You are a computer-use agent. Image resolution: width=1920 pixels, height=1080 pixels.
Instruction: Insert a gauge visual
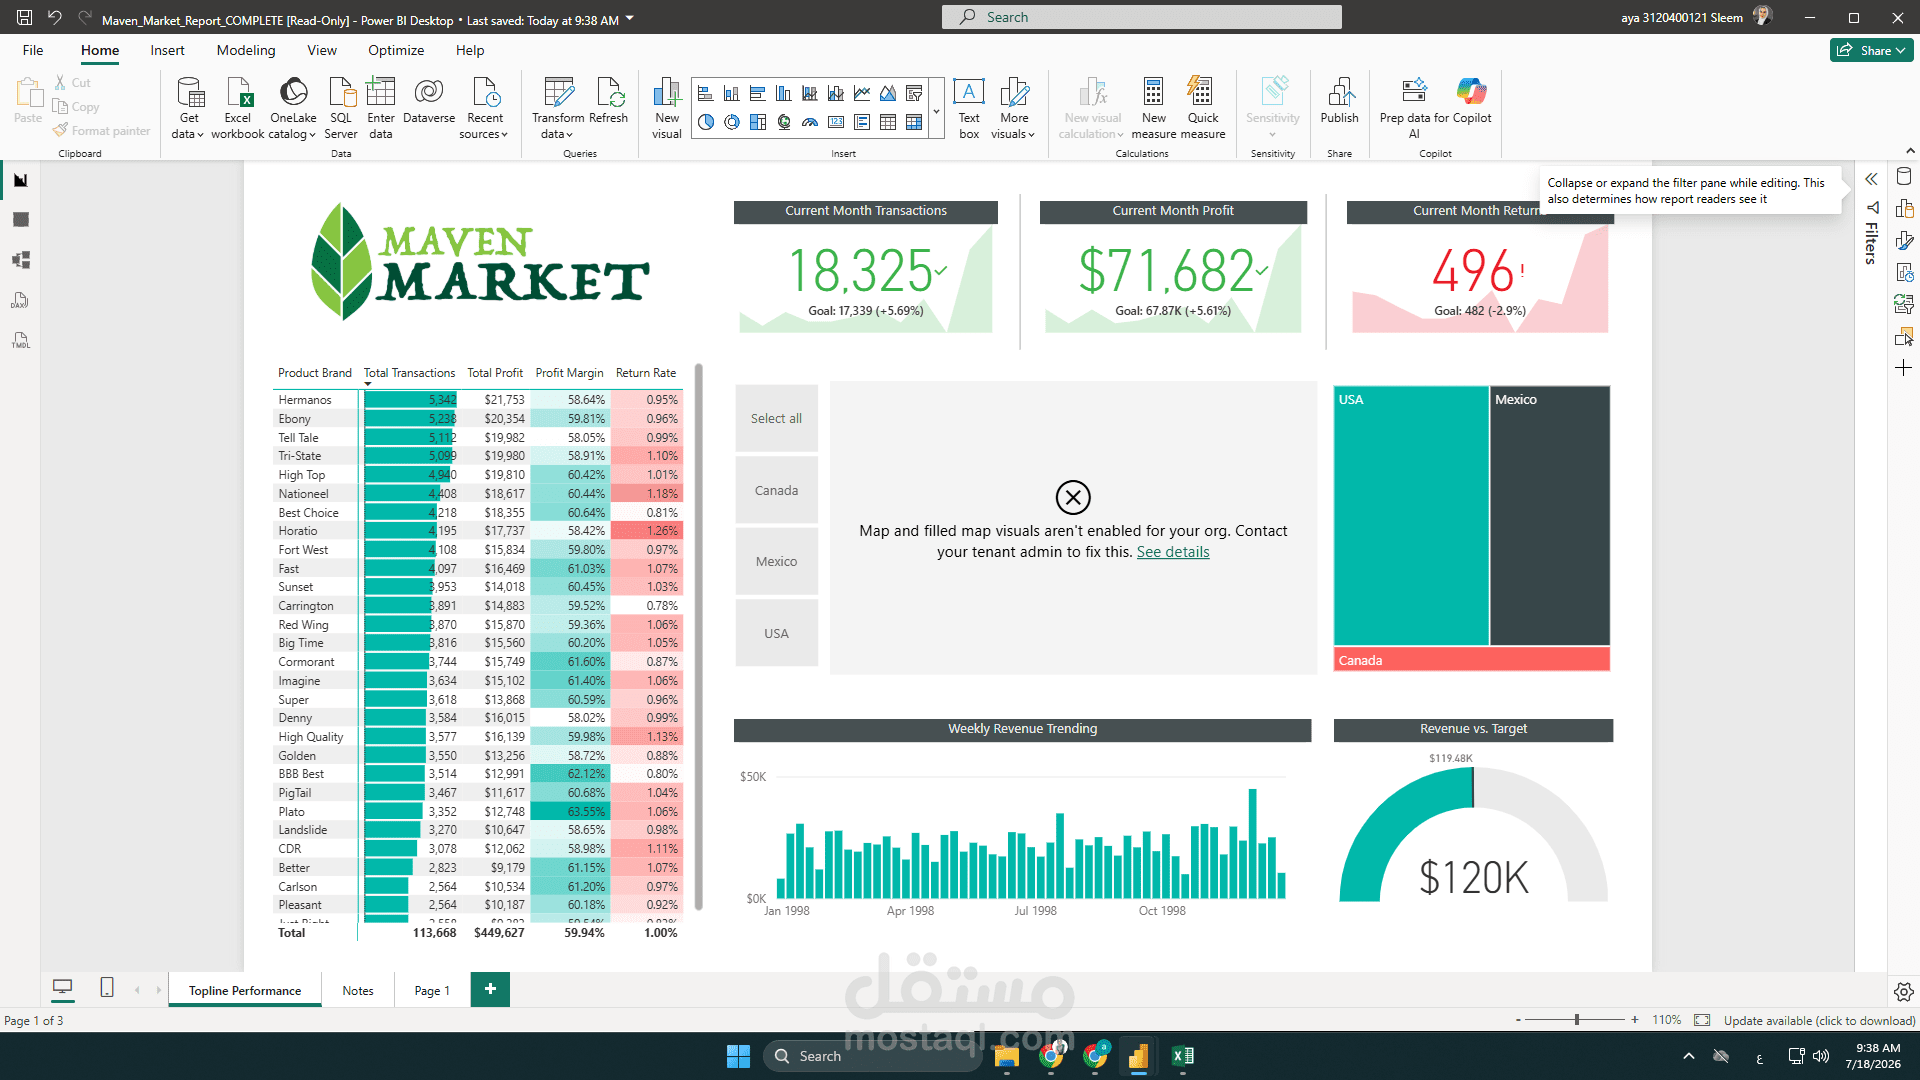[809, 122]
